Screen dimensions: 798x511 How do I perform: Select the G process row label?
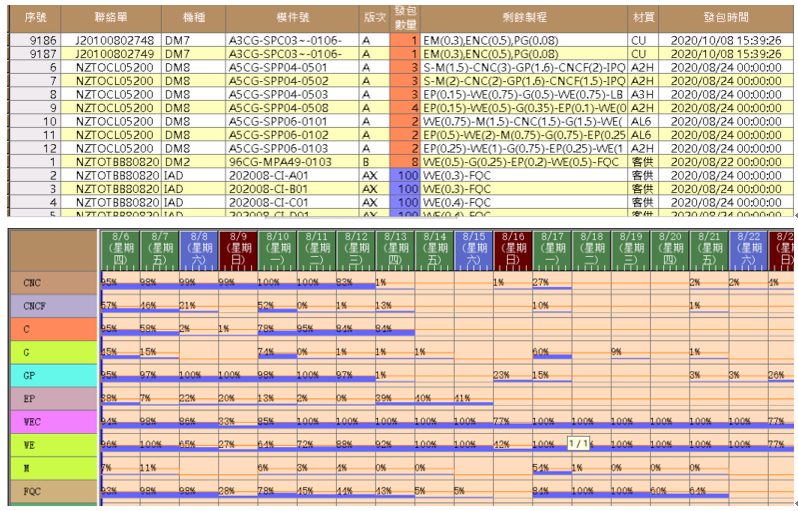pos(54,352)
